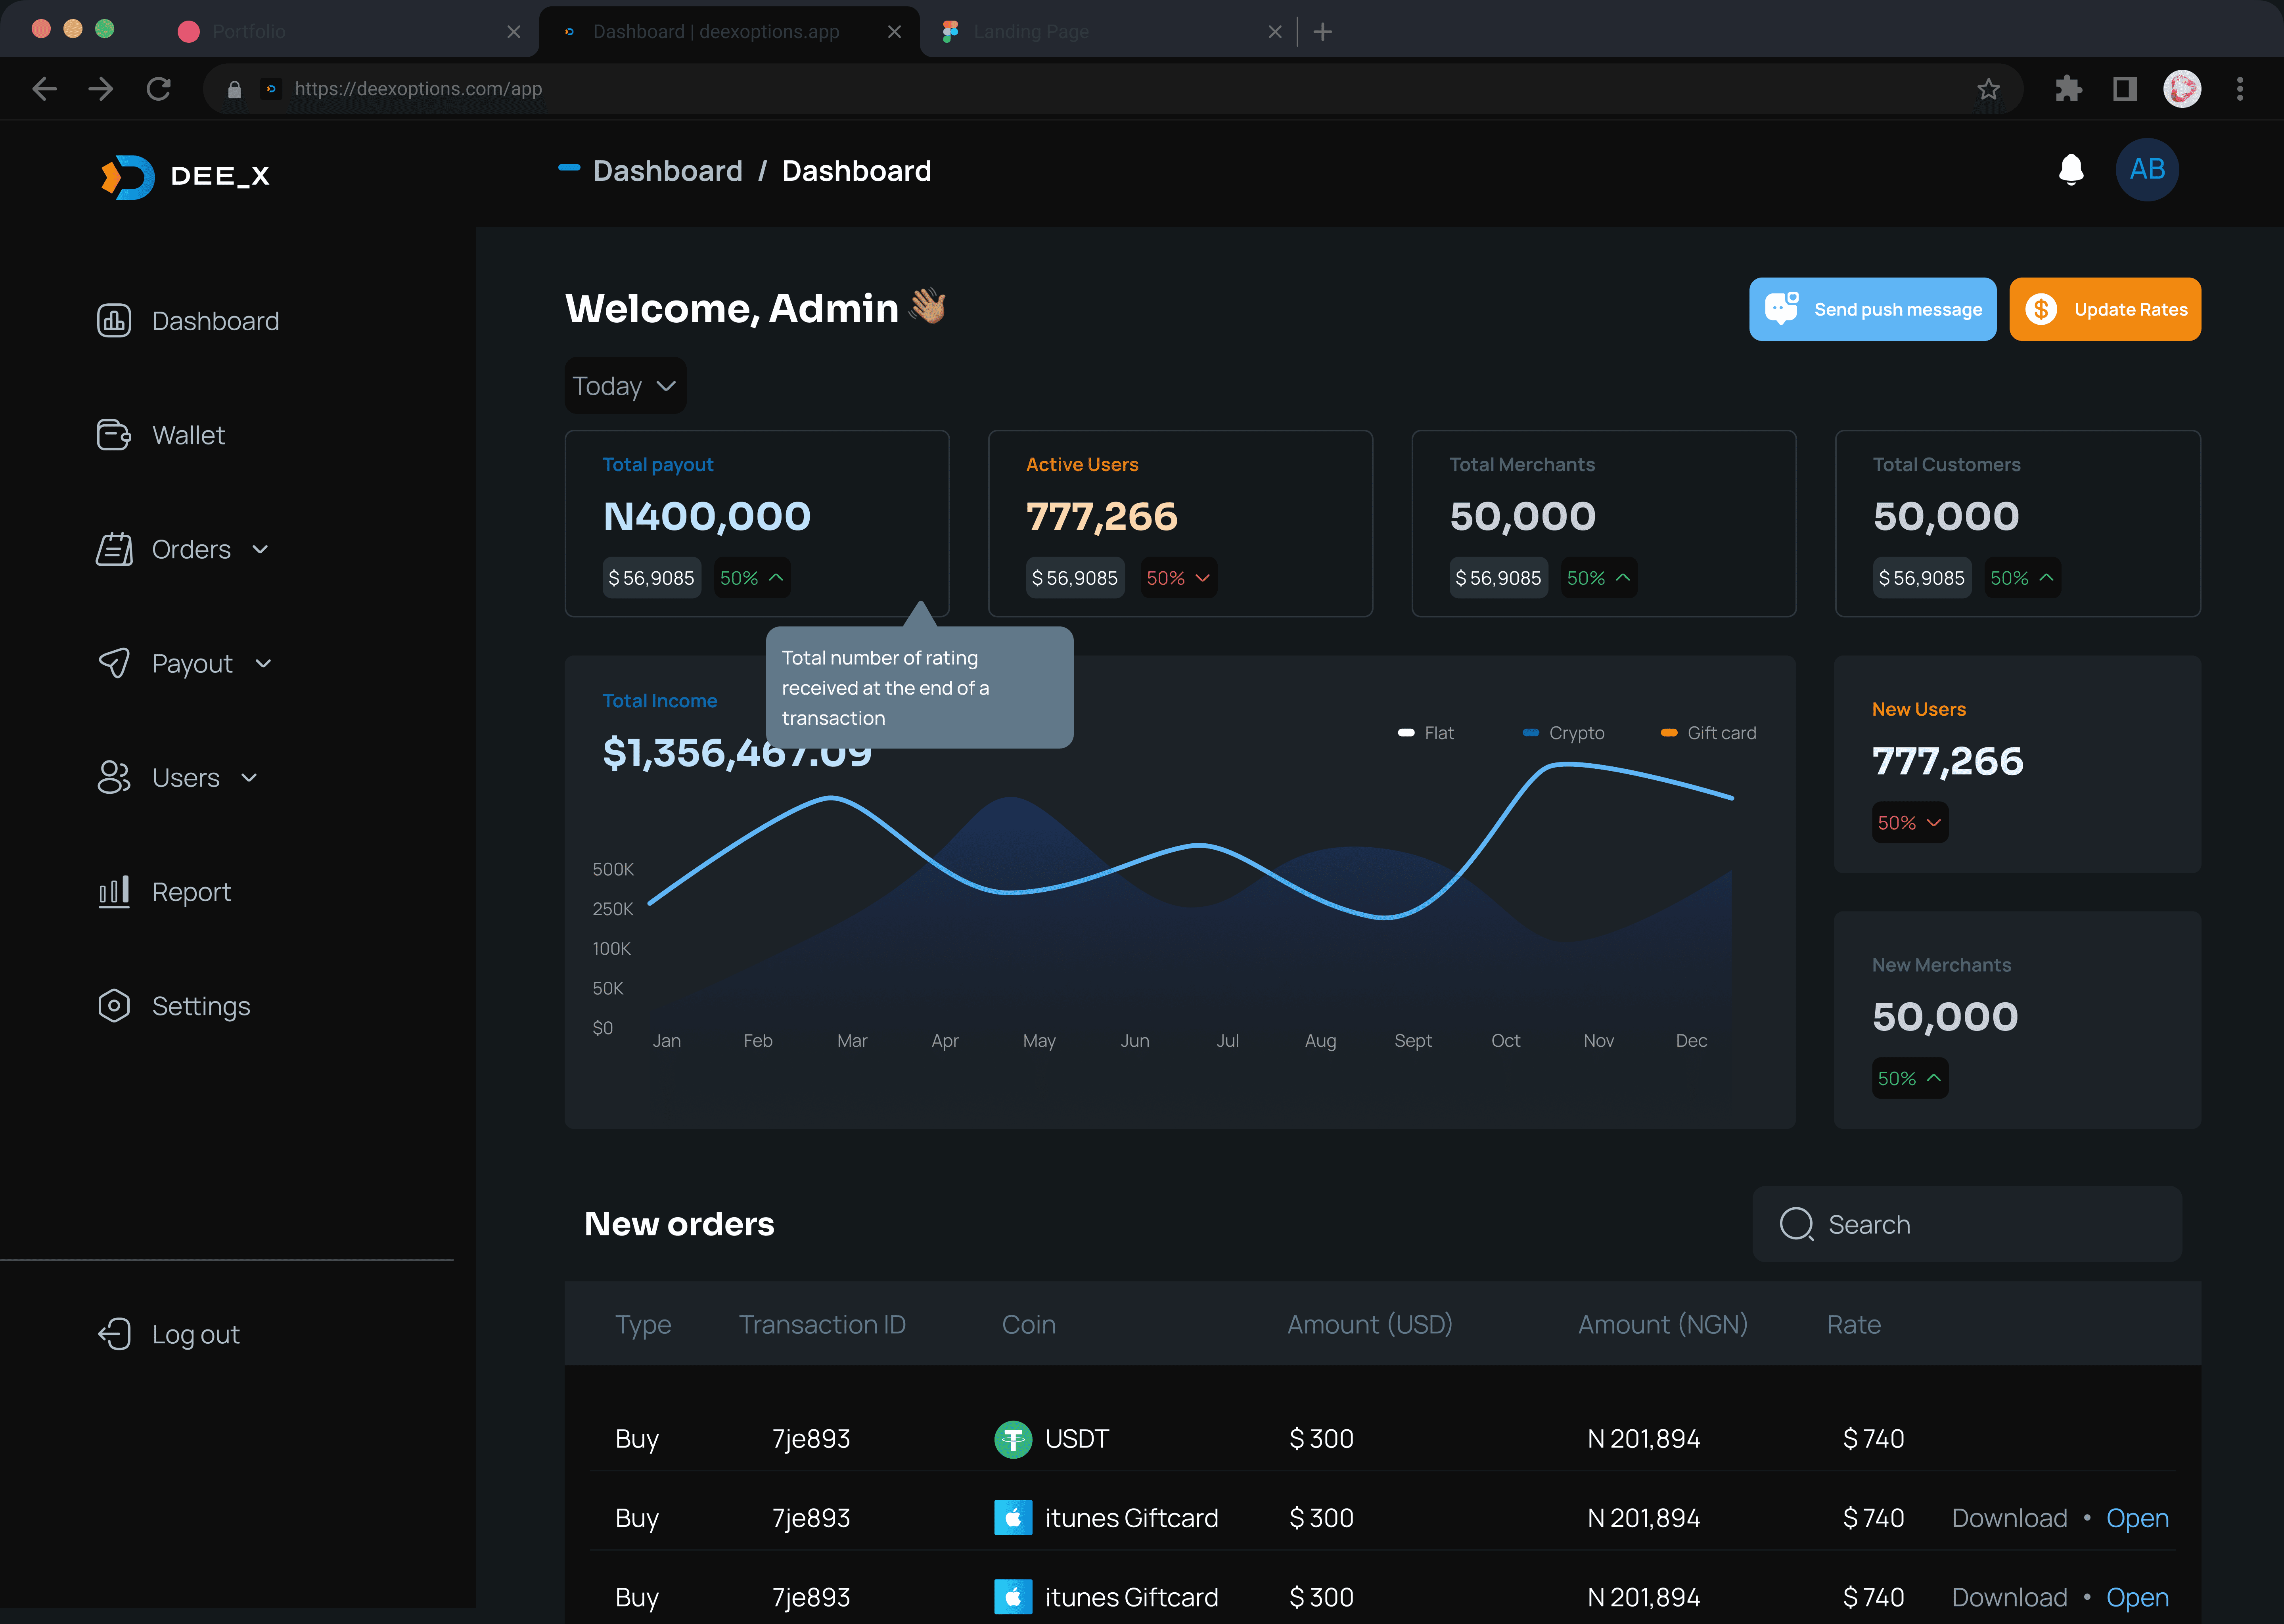This screenshot has width=2284, height=1624.
Task: Open browser extensions puzzle icon
Action: click(x=2068, y=89)
